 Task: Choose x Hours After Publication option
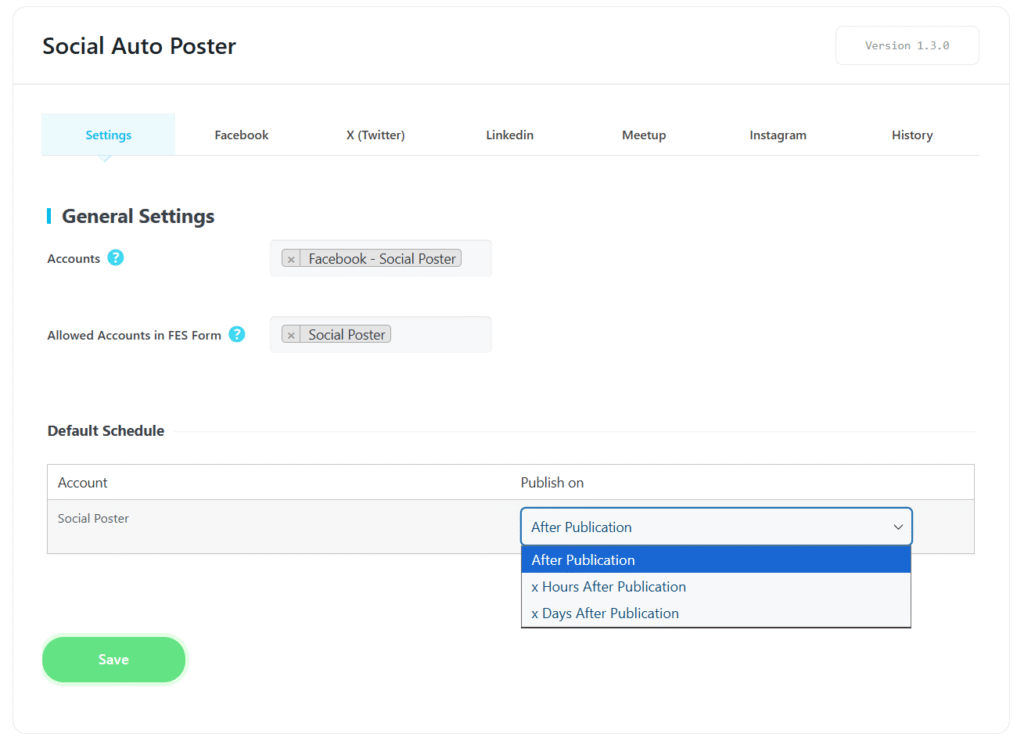pyautogui.click(x=715, y=587)
